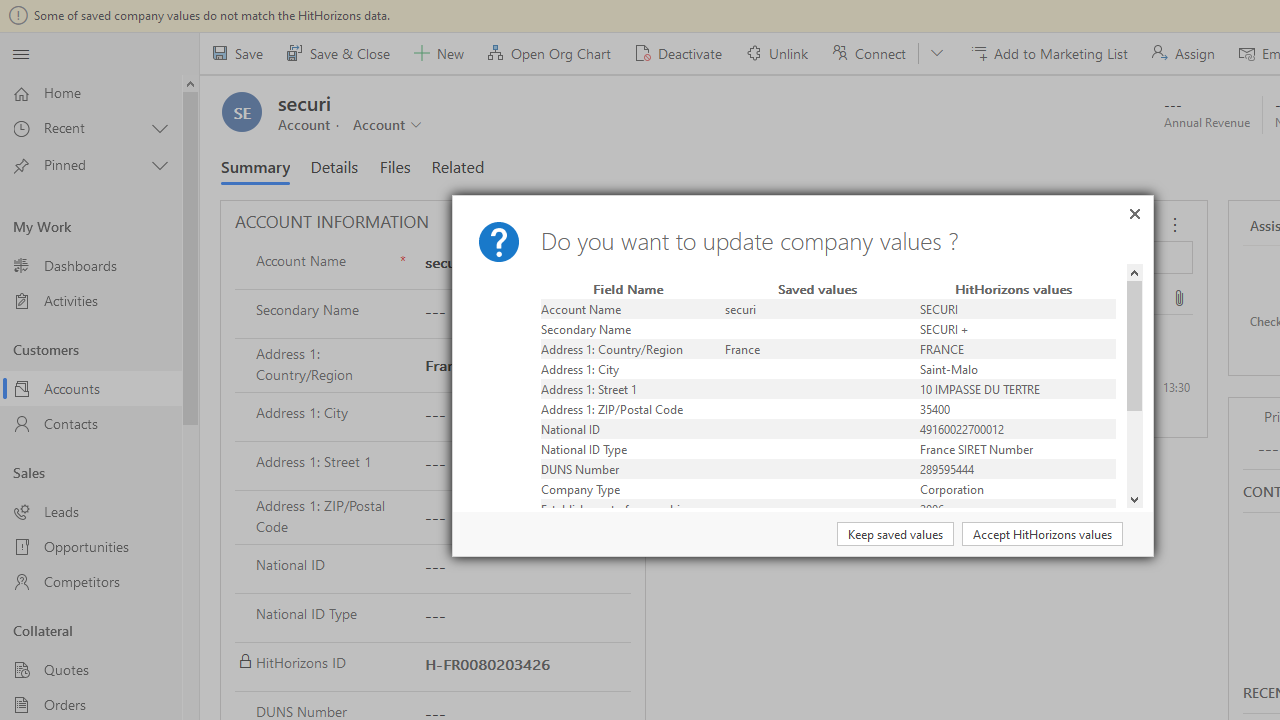1280x720 pixels.
Task: Click the Unlink toolbar button
Action: click(x=777, y=54)
